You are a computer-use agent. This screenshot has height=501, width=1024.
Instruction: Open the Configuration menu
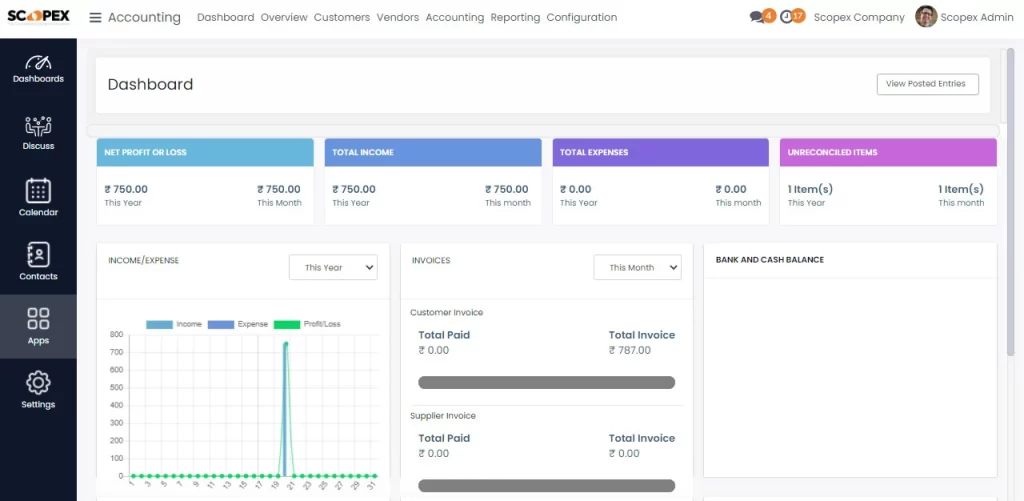point(581,18)
